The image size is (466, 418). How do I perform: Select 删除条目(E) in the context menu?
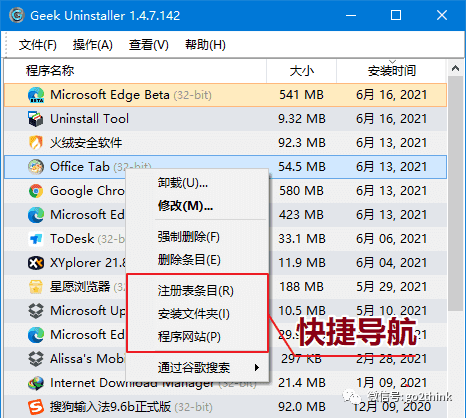click(189, 260)
